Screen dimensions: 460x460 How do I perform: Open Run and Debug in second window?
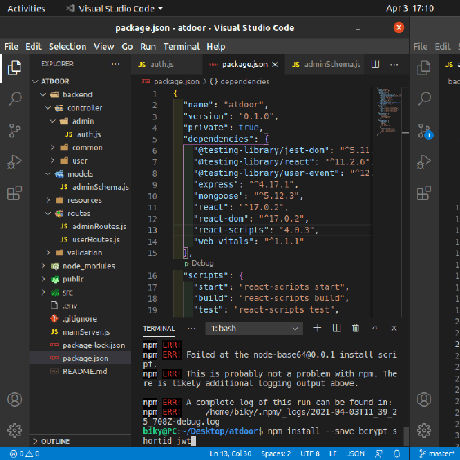pos(424,162)
